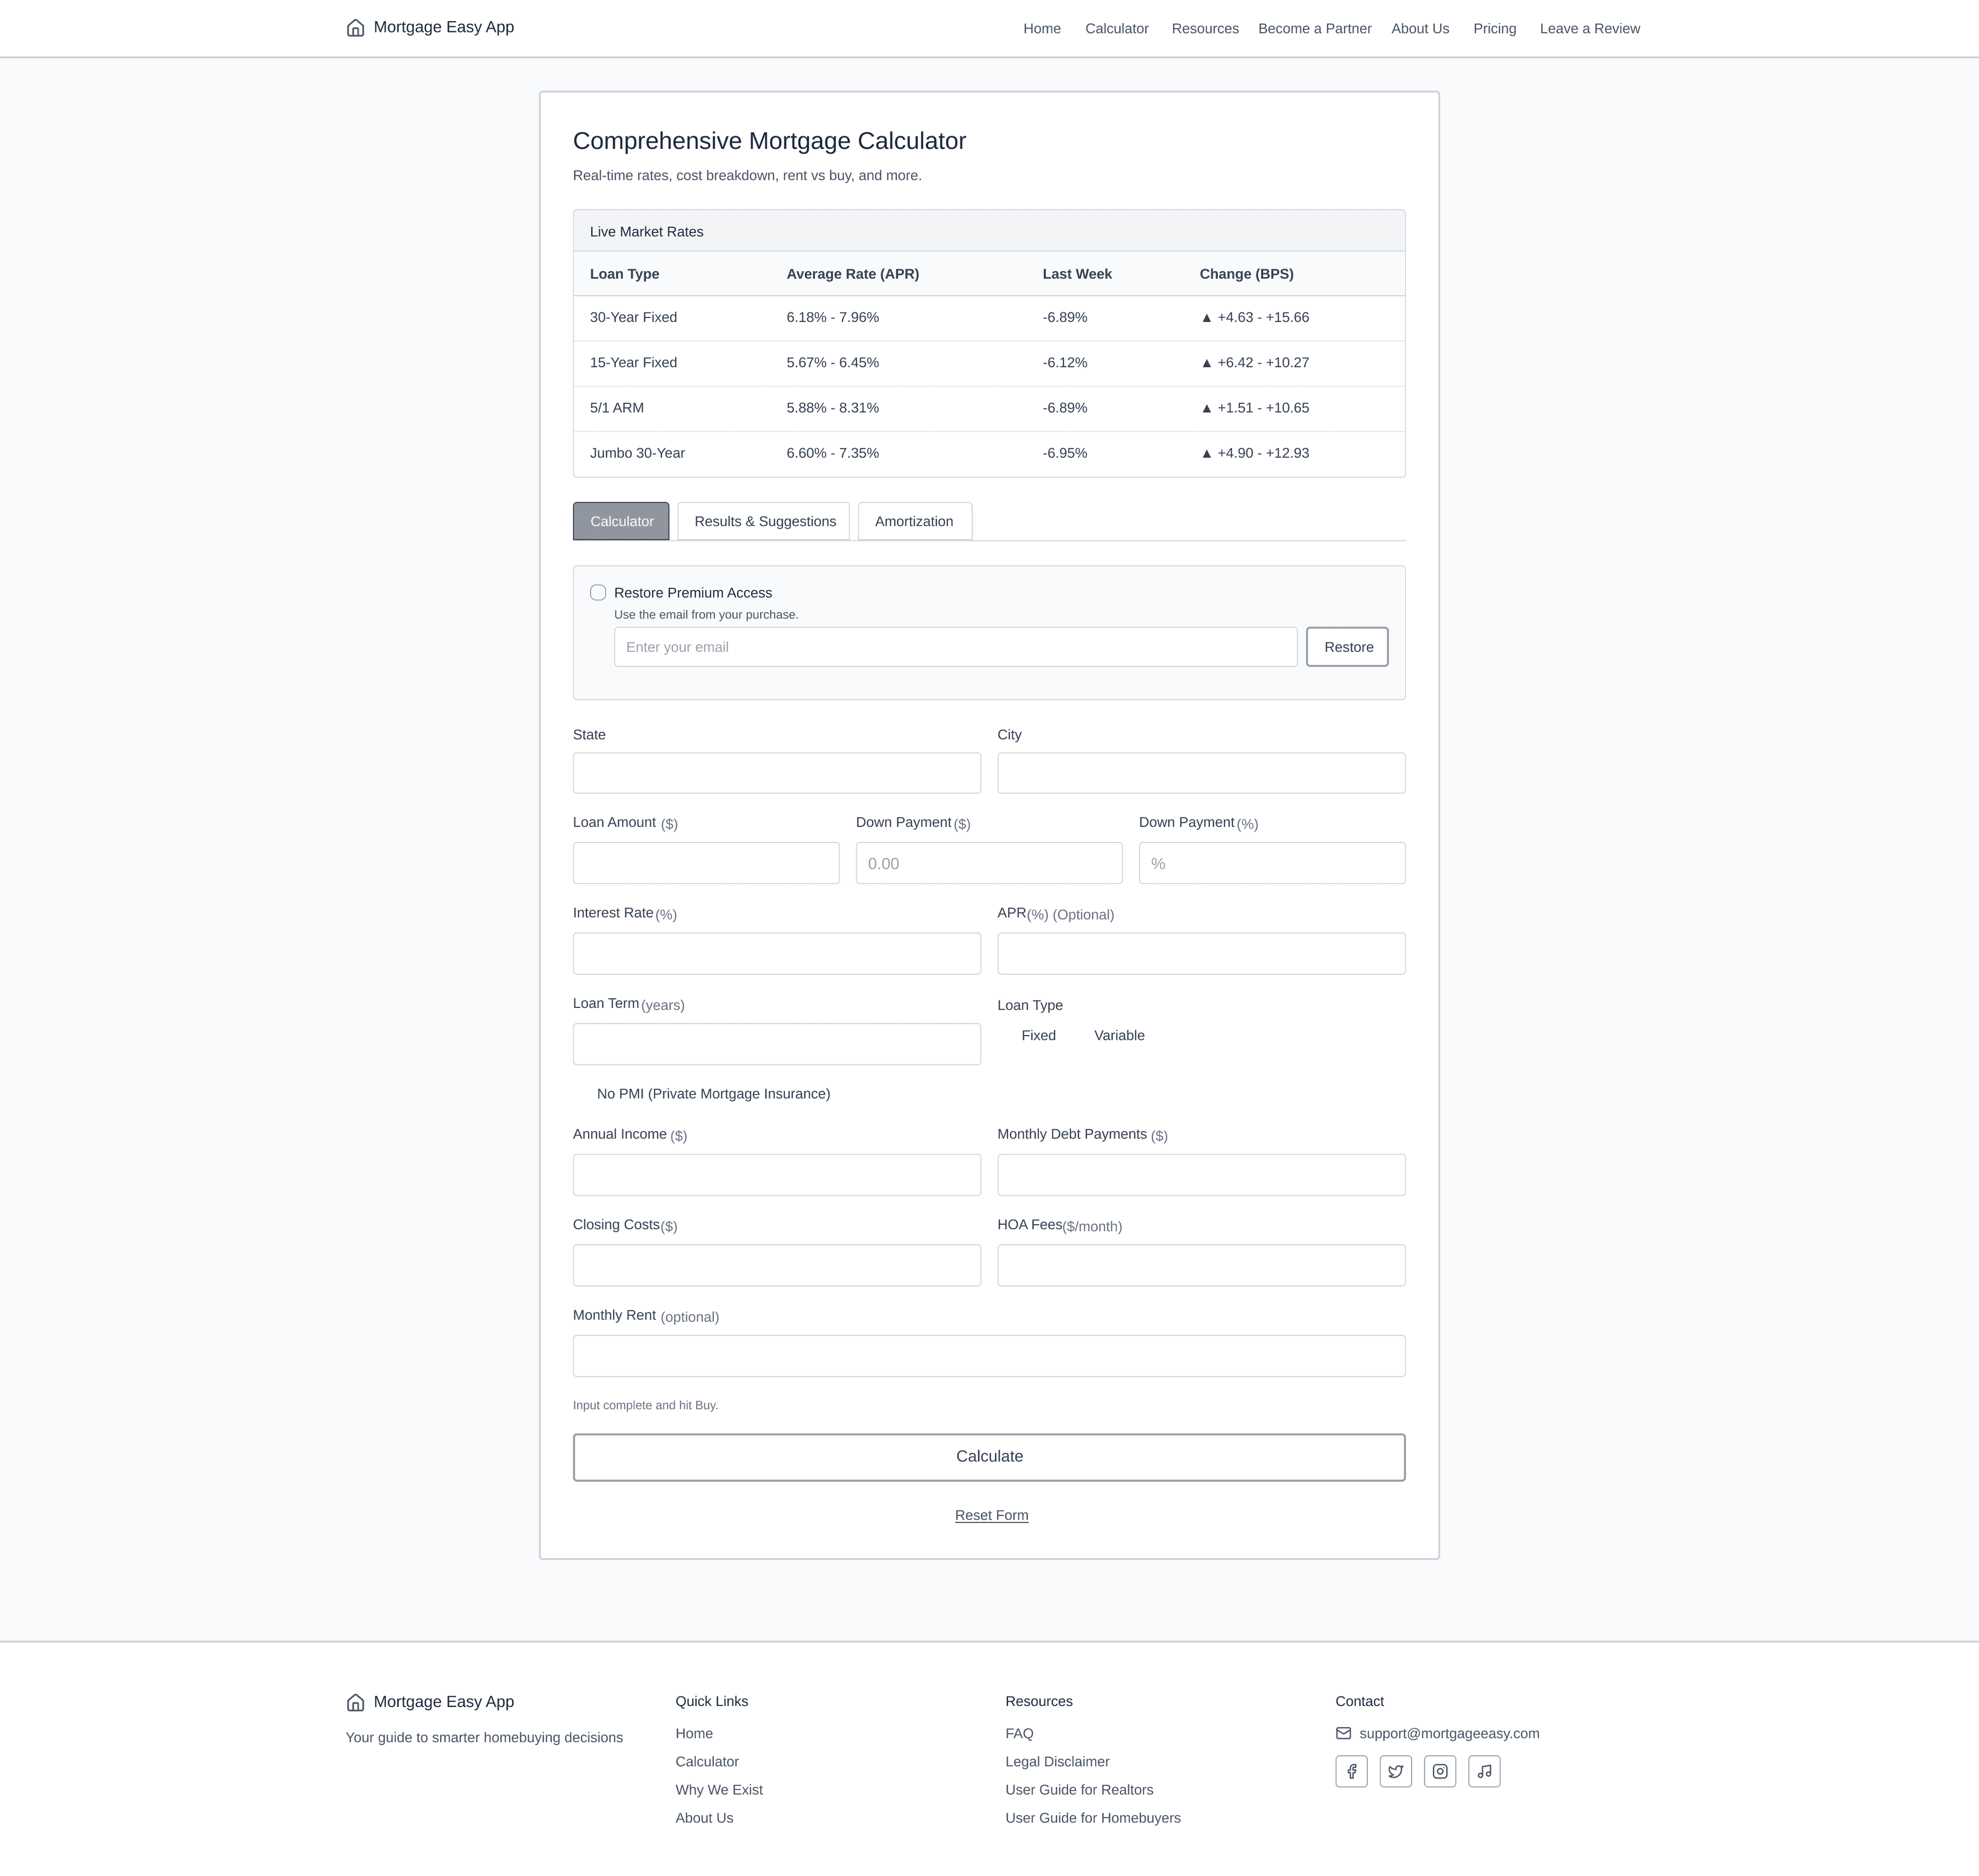The height and width of the screenshot is (1876, 1979).
Task: Open the Instagram social icon
Action: (x=1439, y=1771)
